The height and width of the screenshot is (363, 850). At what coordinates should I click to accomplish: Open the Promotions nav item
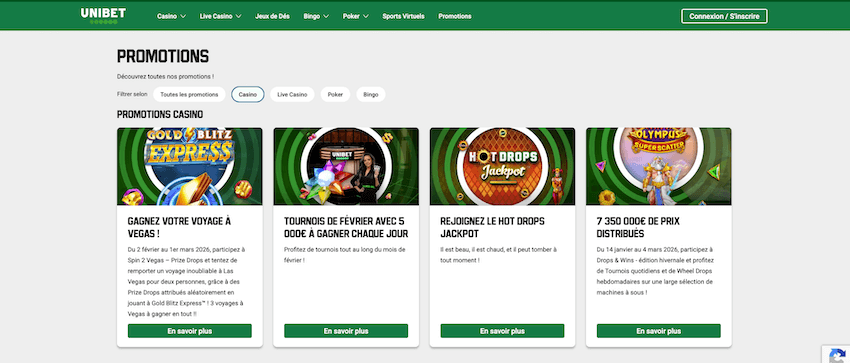[455, 16]
